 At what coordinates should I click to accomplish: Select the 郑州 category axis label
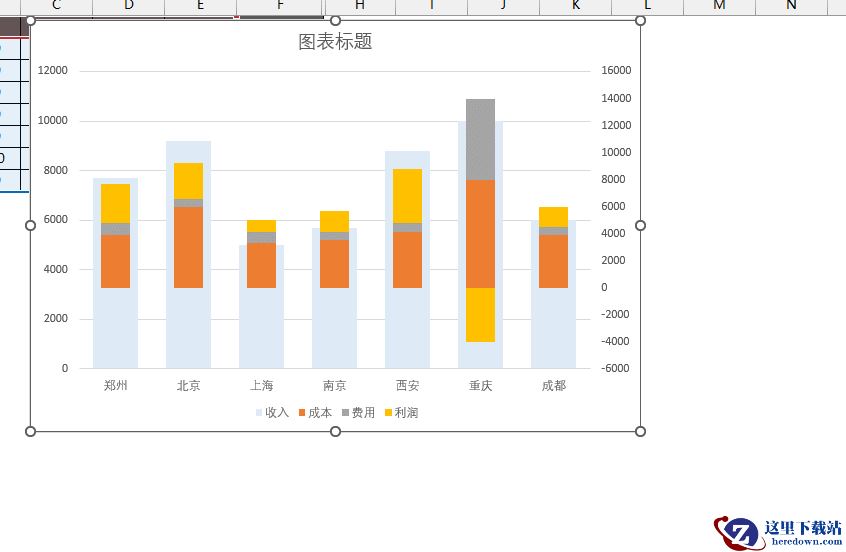click(115, 385)
